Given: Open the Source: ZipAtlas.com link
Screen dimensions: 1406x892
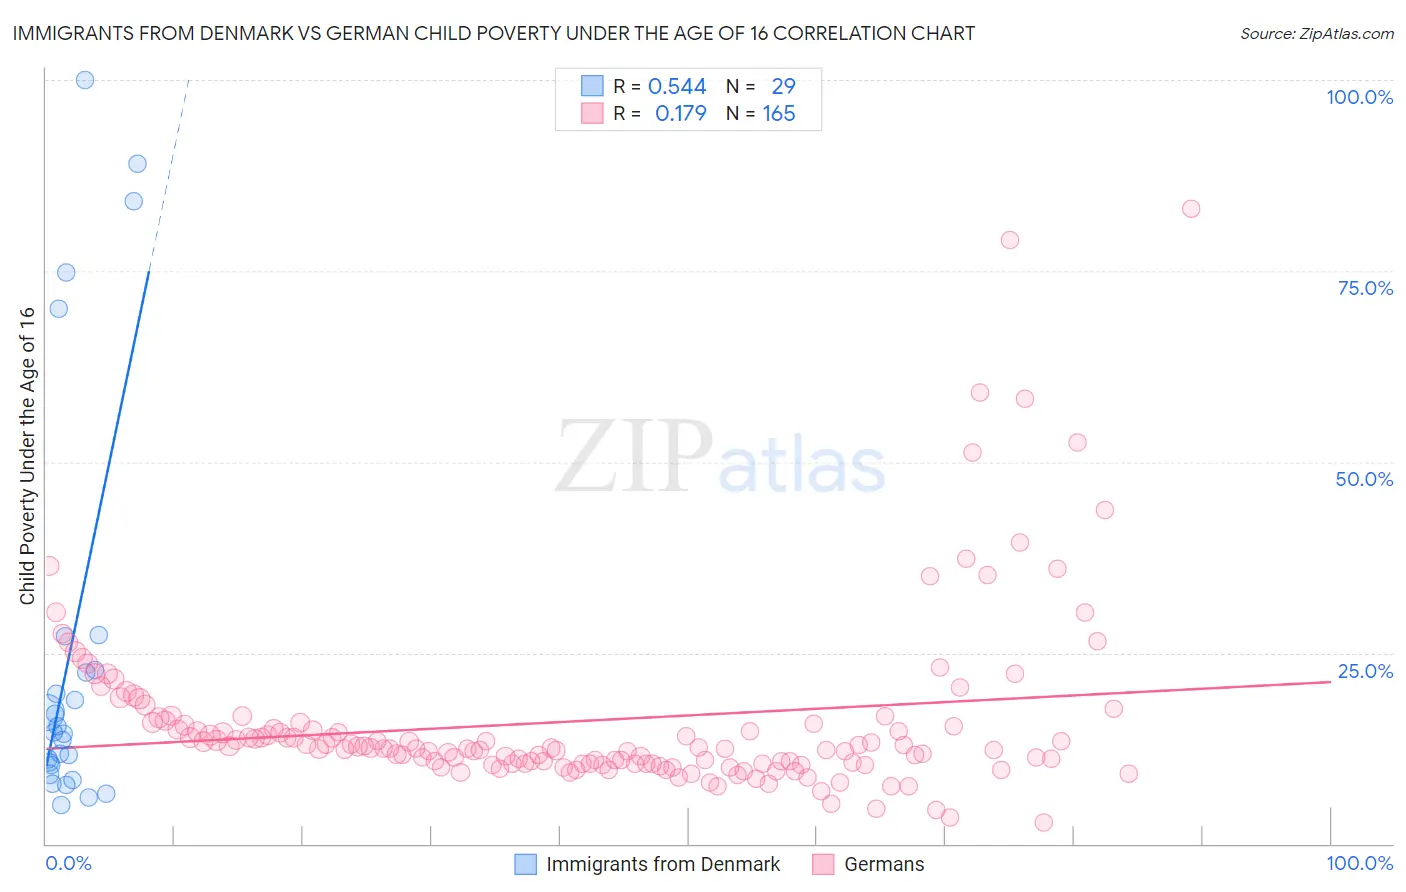Looking at the screenshot, I should click(x=1317, y=33).
